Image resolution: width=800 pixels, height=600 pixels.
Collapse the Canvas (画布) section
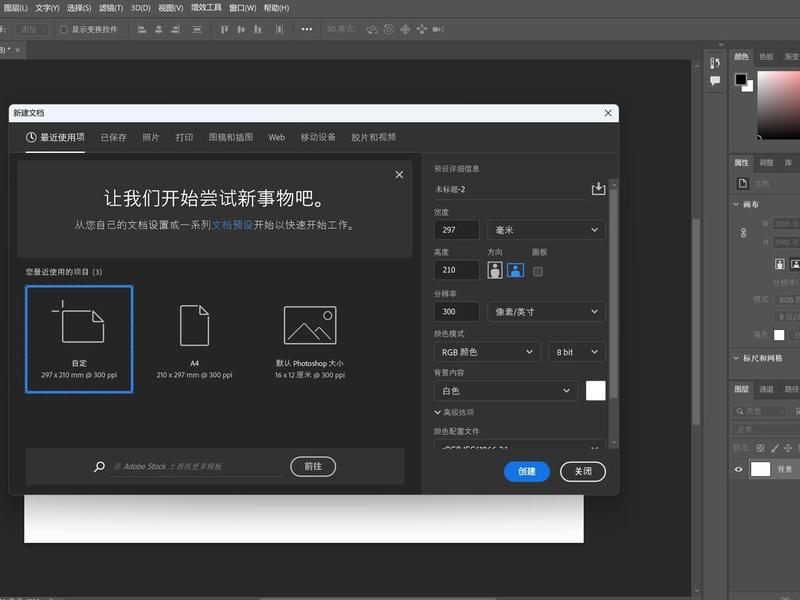[x=736, y=204]
